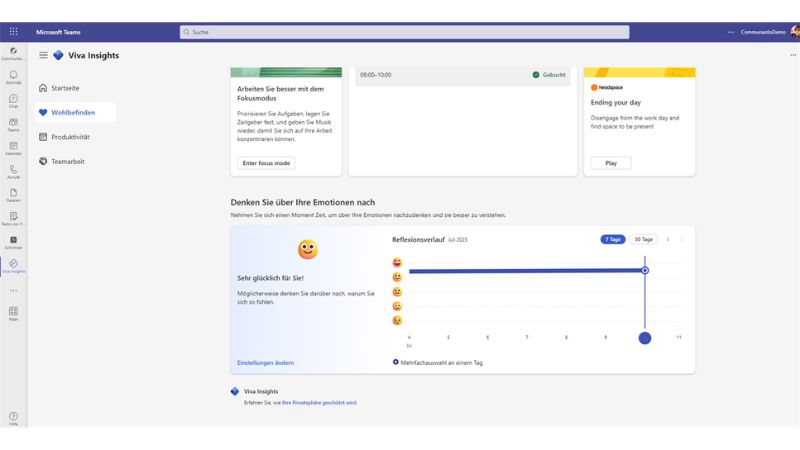Open Teams icon in left rail
Viewport: 800px width, 450px height.
coord(13,124)
